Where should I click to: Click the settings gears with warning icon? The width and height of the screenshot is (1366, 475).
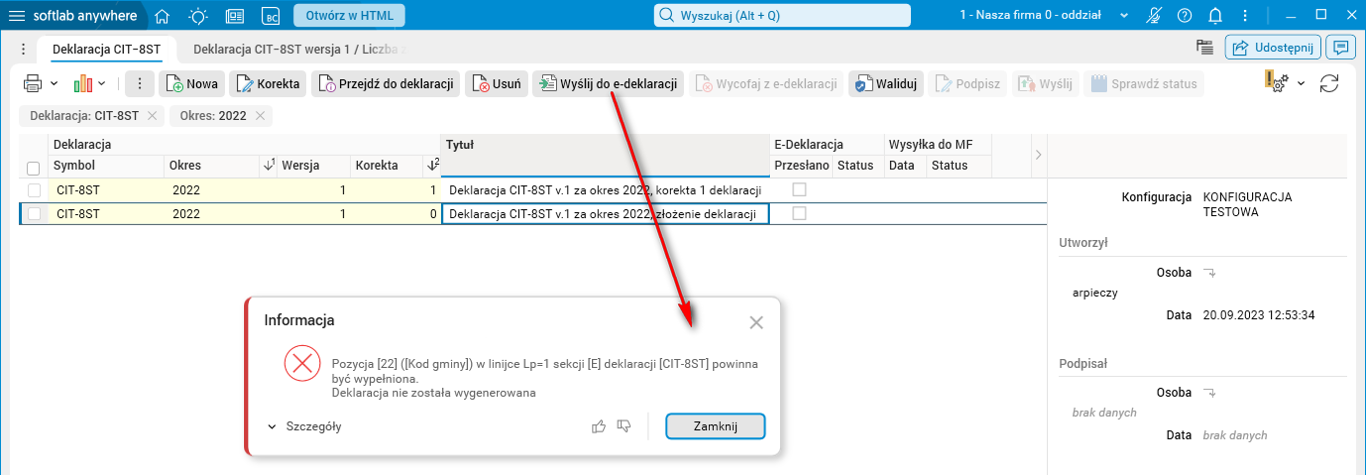[x=1276, y=83]
